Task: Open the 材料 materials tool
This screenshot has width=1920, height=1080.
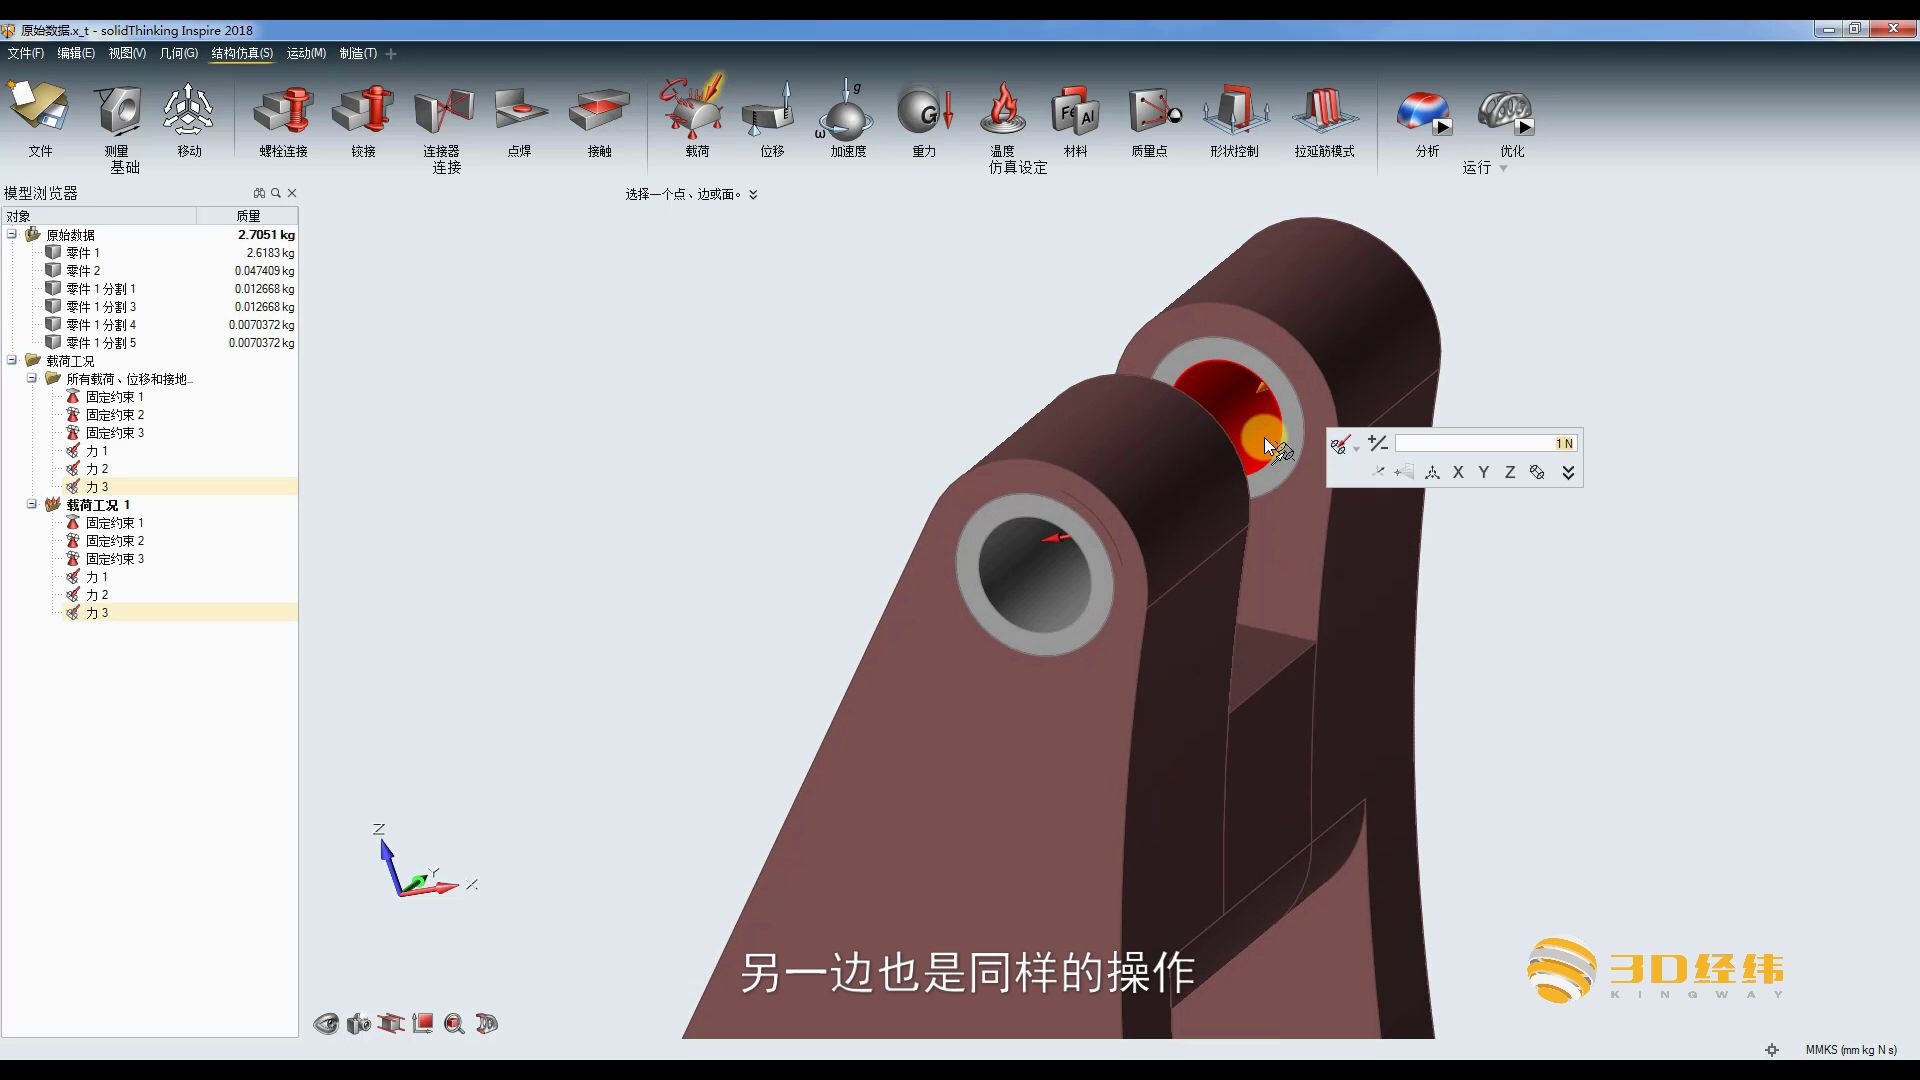Action: click(x=1075, y=110)
